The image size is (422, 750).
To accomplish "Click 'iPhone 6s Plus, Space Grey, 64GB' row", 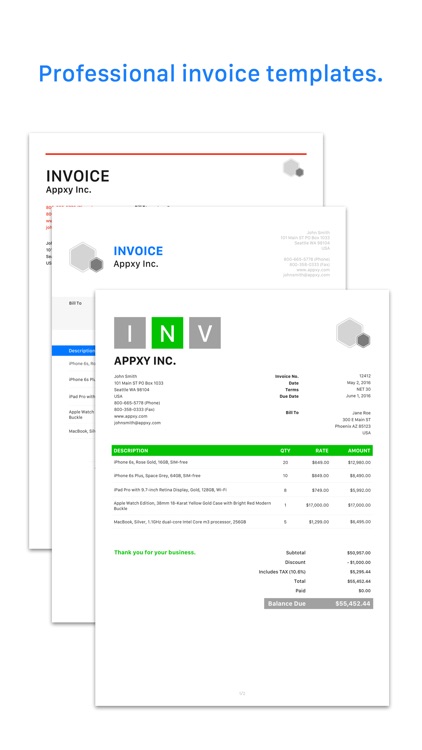I will [x=242, y=476].
